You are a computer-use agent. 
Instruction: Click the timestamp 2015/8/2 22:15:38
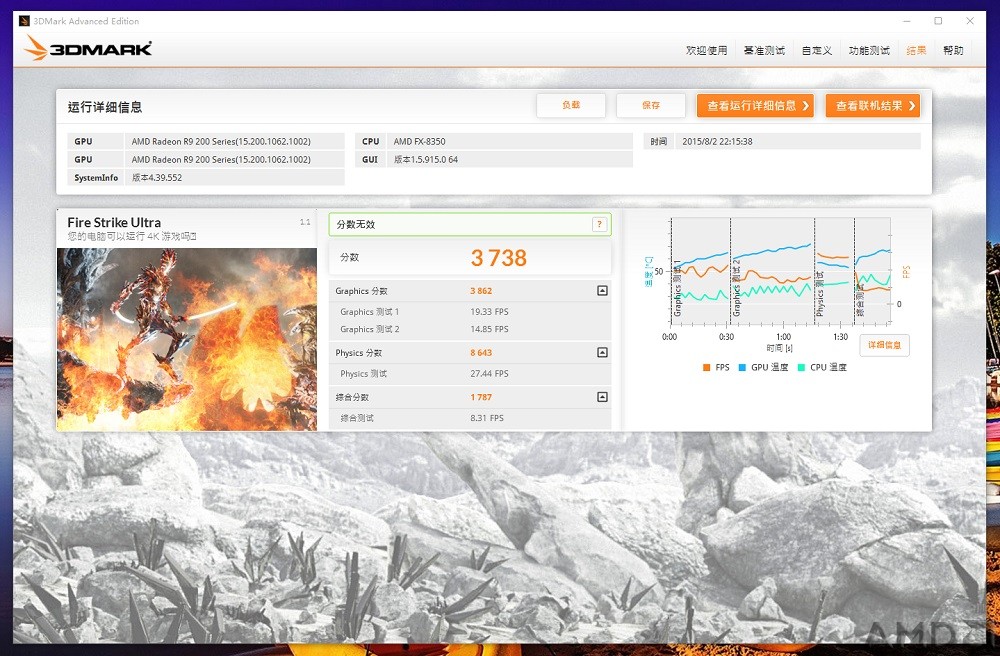(x=717, y=142)
